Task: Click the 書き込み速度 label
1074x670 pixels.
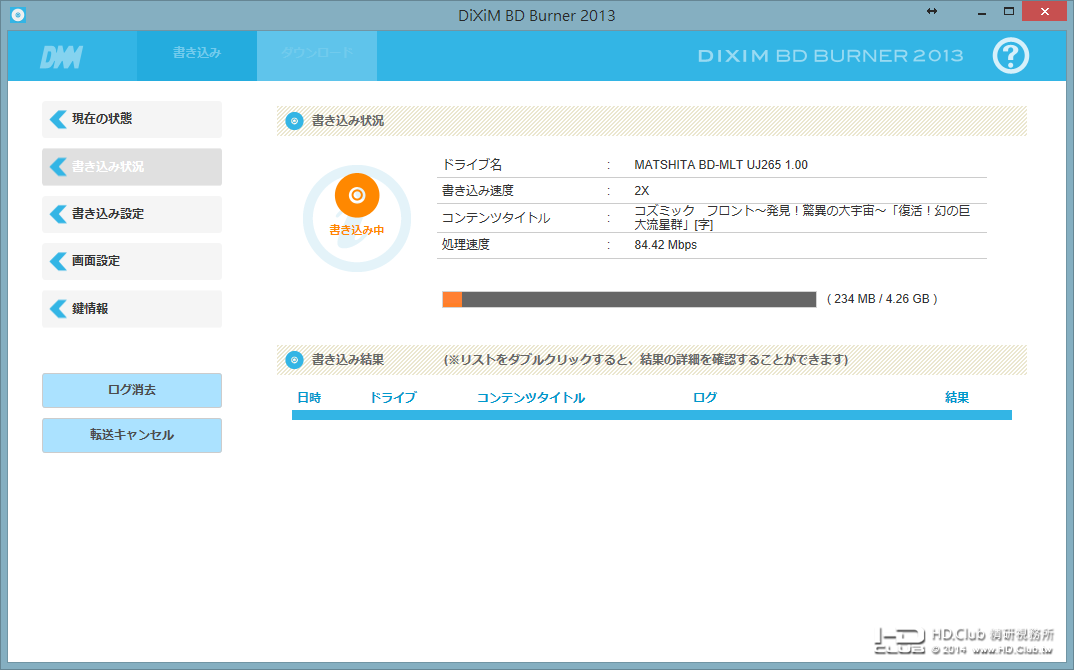Action: tap(477, 191)
